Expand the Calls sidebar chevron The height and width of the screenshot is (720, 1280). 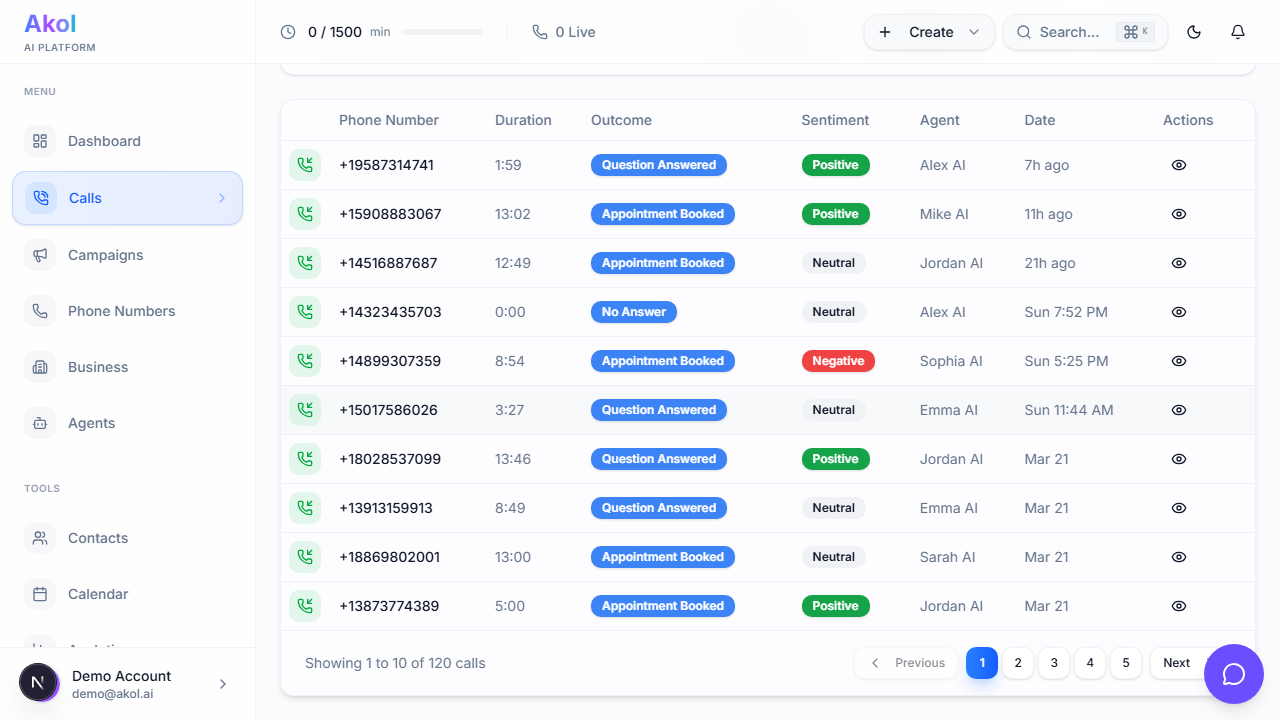click(x=222, y=198)
